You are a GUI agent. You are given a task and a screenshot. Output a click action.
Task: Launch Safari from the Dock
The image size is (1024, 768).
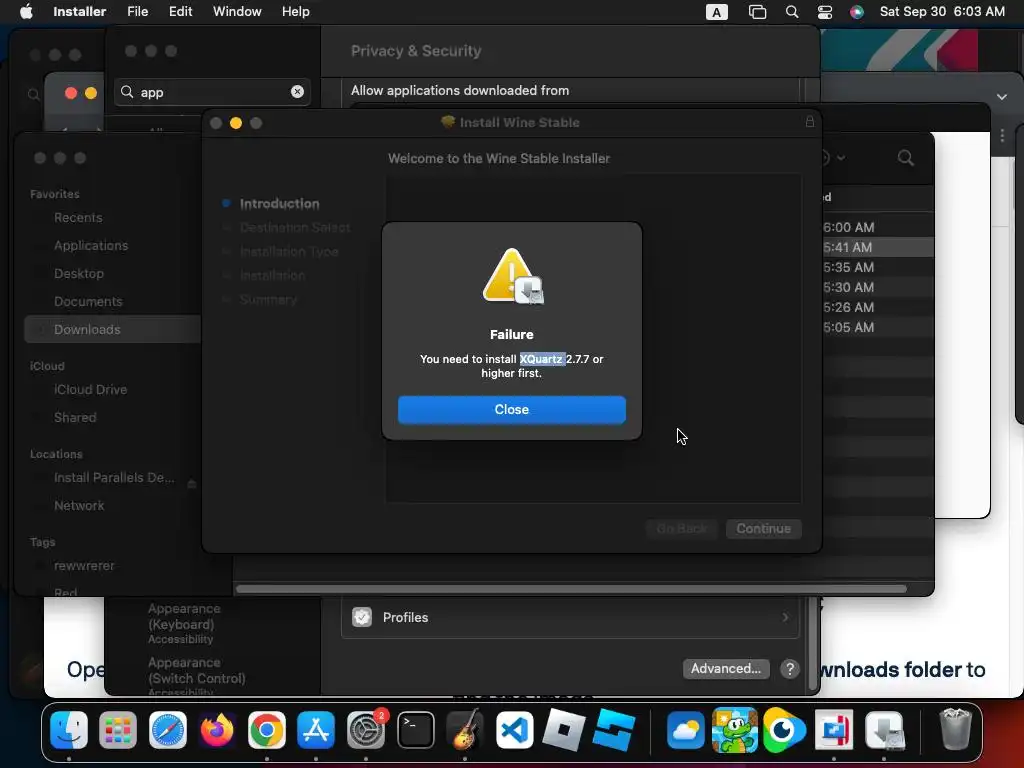168,729
